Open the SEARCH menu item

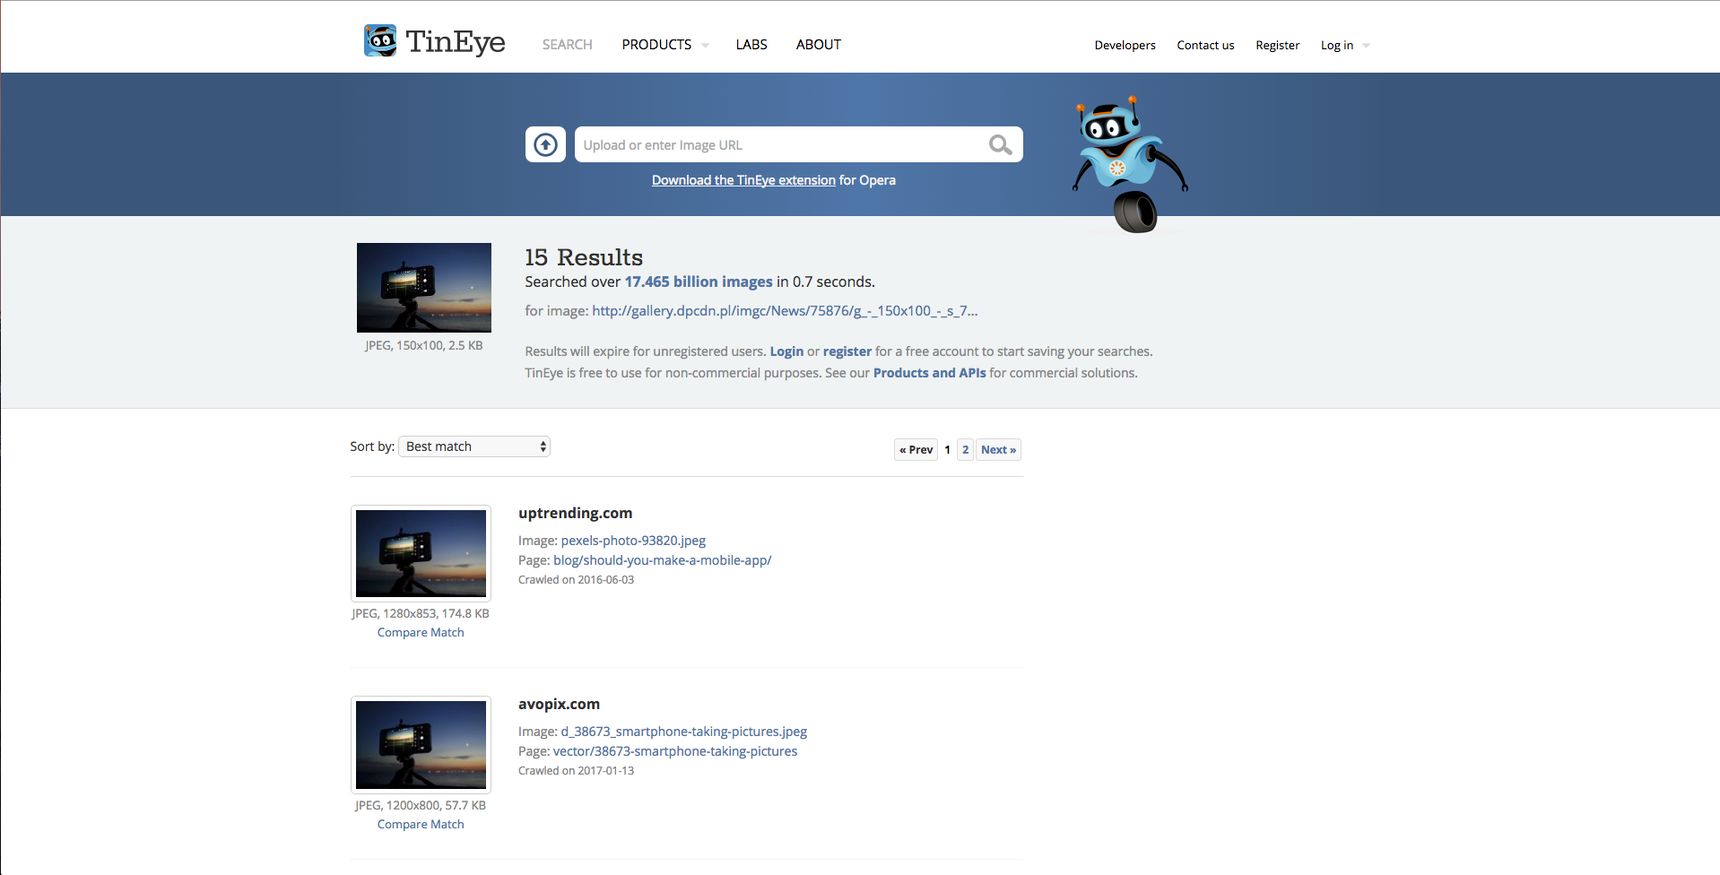pos(567,45)
